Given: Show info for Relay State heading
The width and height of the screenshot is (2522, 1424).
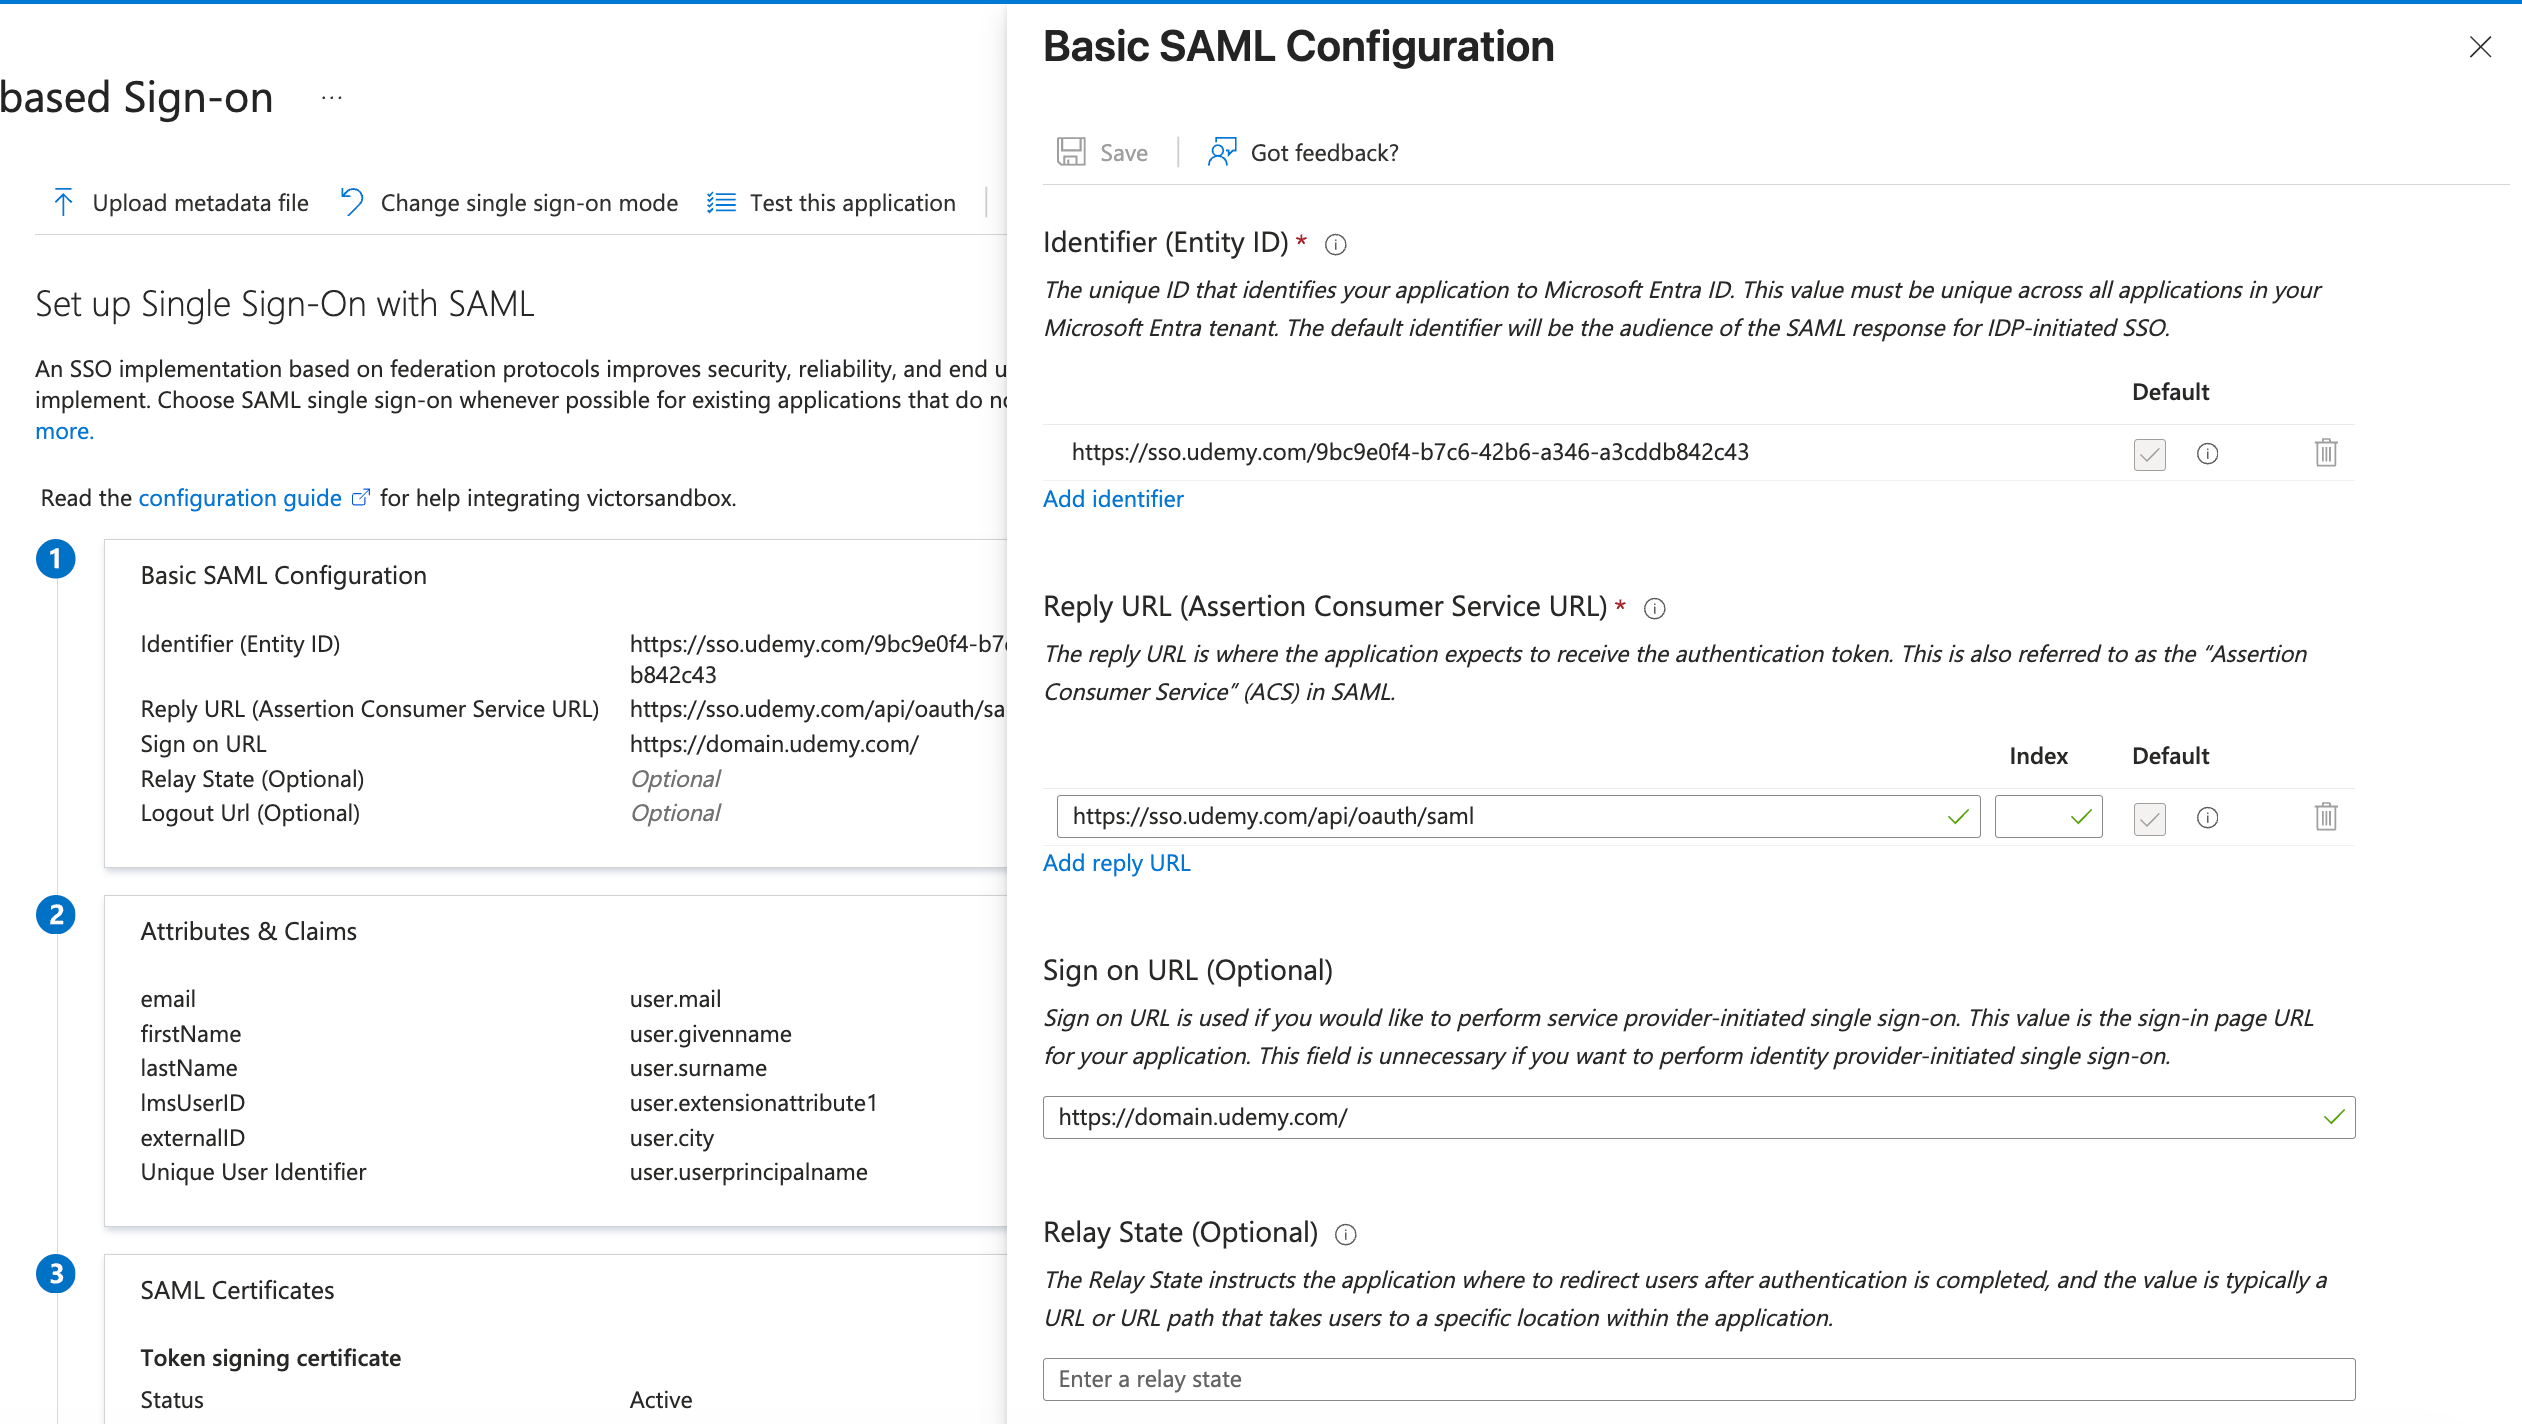Looking at the screenshot, I should [1346, 1234].
